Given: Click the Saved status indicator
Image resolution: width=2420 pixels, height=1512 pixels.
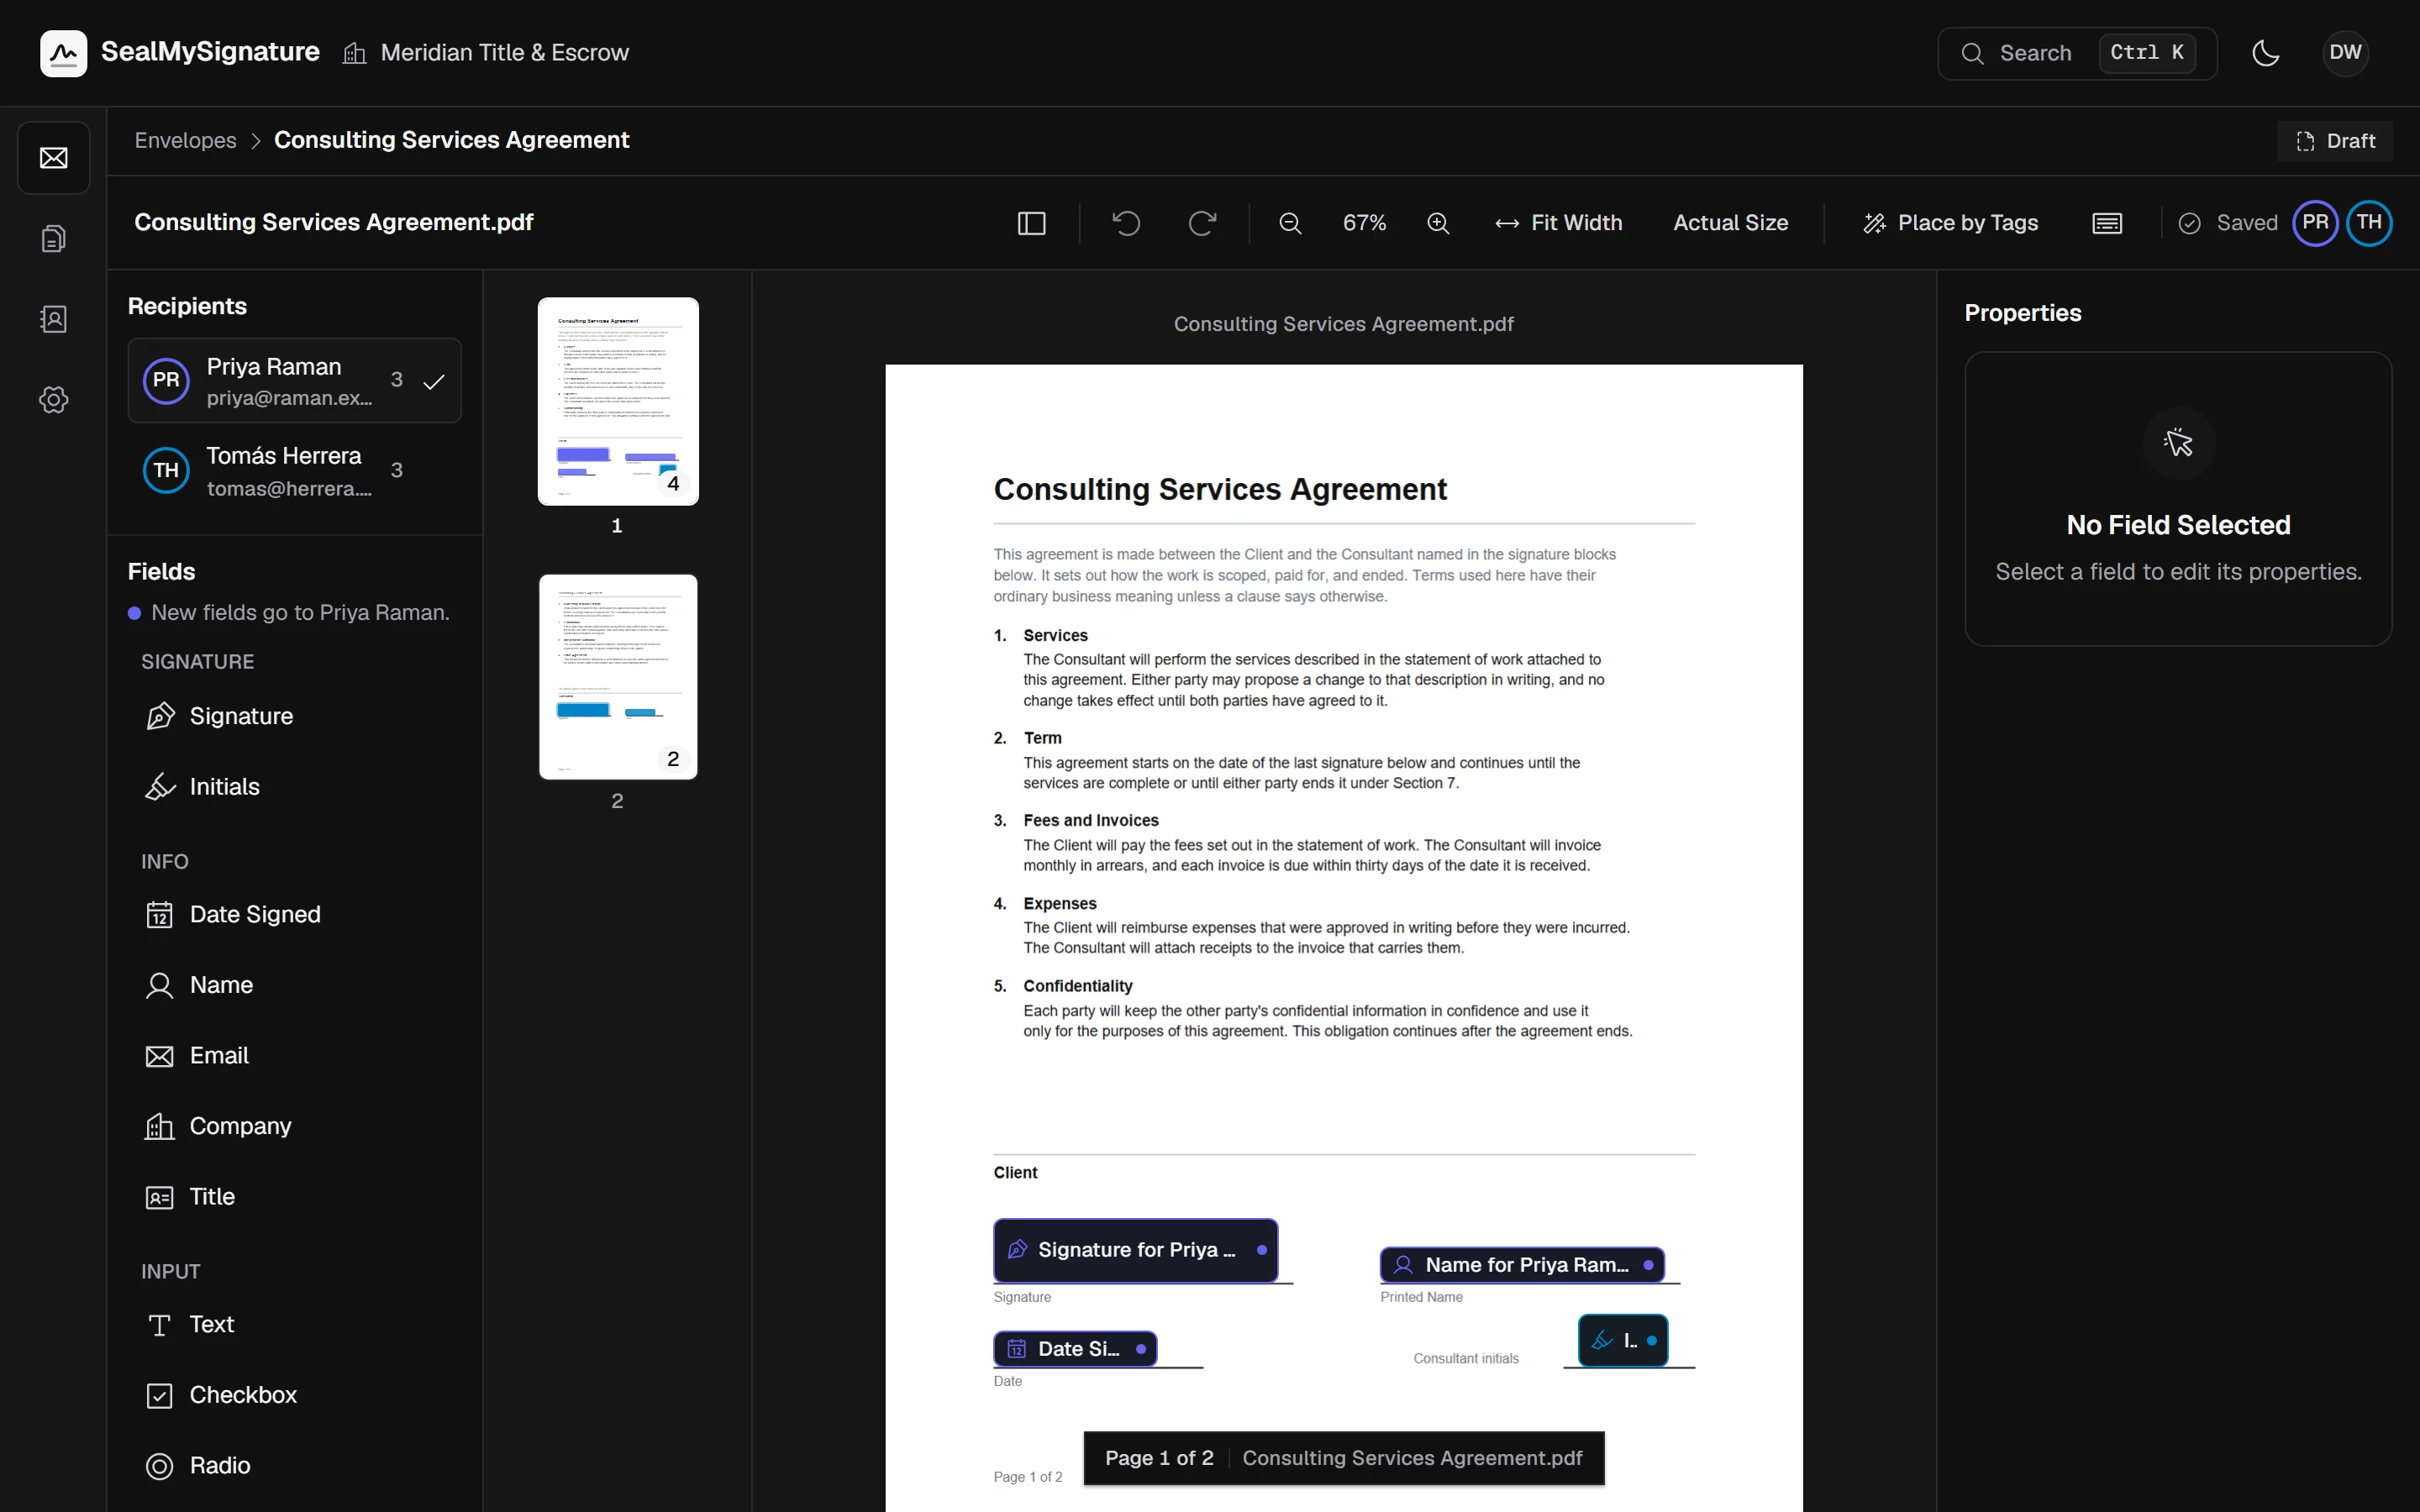Looking at the screenshot, I should 2228,223.
